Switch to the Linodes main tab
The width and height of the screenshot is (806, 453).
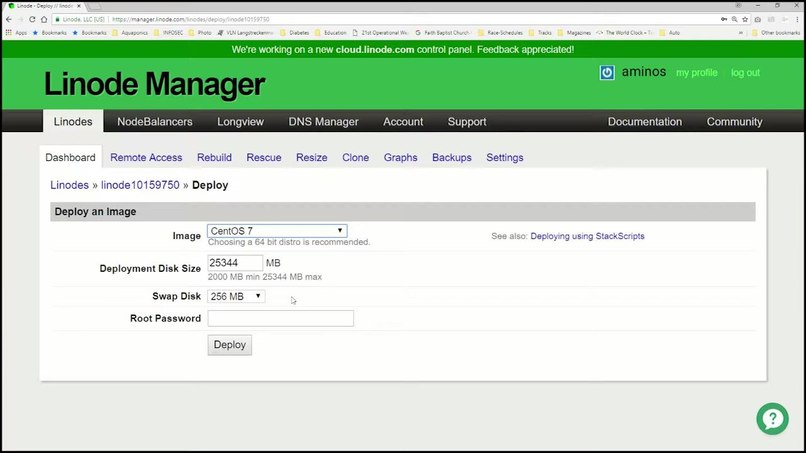73,121
